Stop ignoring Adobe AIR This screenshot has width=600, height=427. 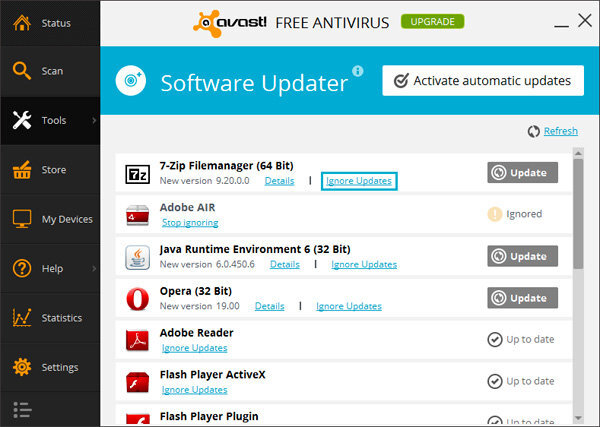190,223
